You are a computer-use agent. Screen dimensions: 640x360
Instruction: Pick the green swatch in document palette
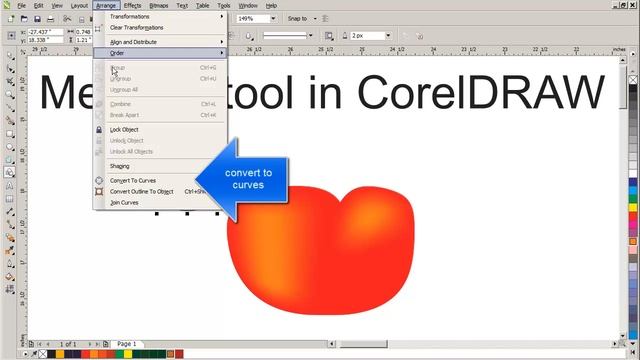pyautogui.click(x=120, y=354)
